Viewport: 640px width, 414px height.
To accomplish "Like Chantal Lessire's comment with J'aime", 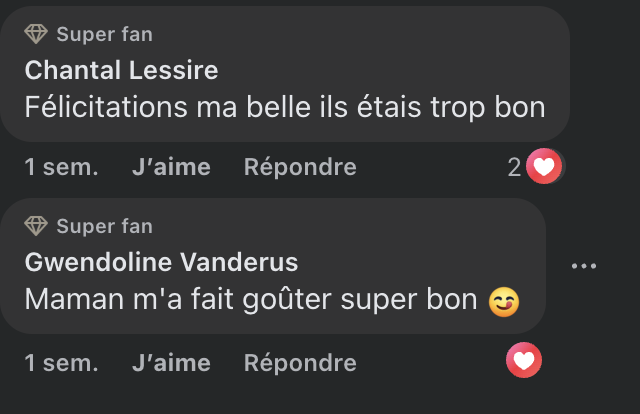I will tap(171, 168).
